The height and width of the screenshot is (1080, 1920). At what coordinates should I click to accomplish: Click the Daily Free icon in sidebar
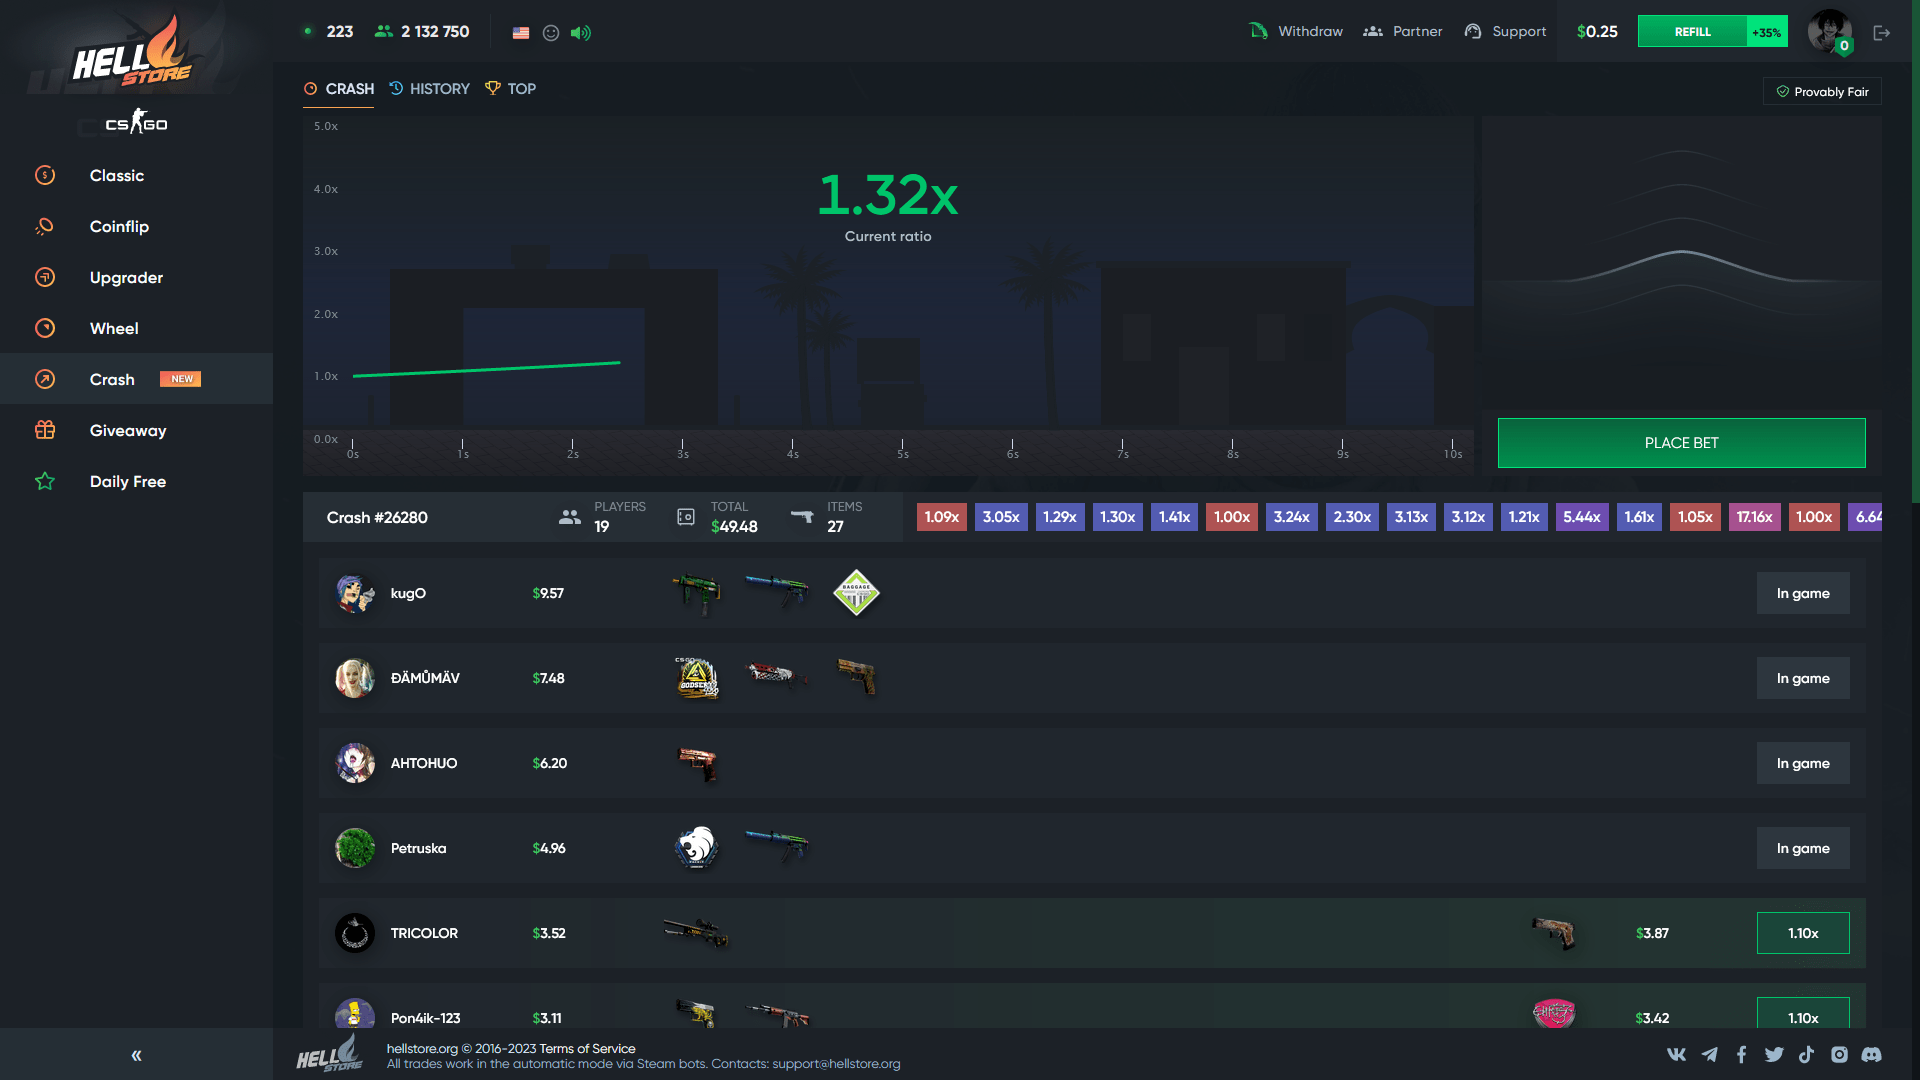pyautogui.click(x=45, y=481)
